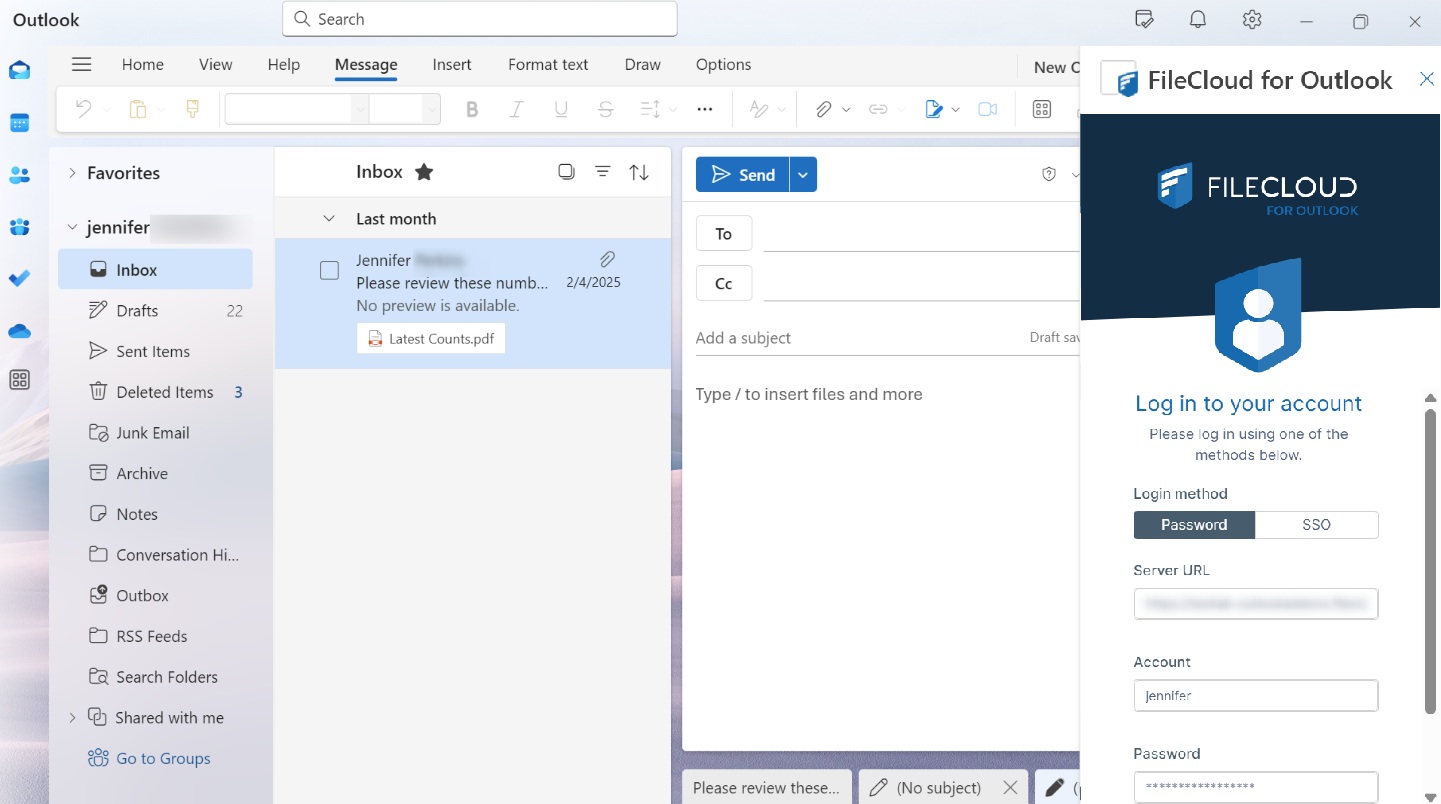Open the font size dropdown
This screenshot has height=804, width=1441.
point(430,109)
